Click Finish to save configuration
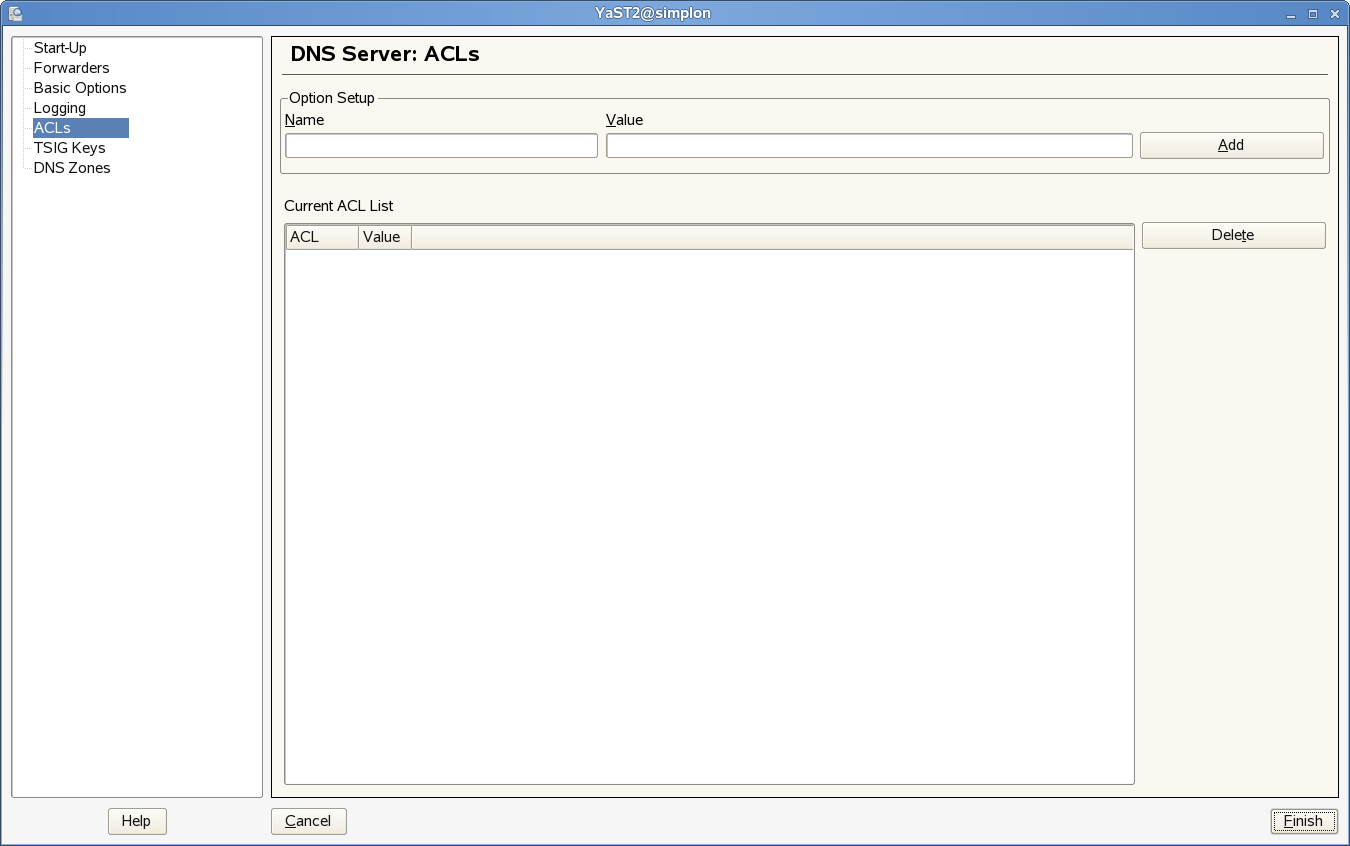This screenshot has height=846, width=1350. tap(1303, 821)
